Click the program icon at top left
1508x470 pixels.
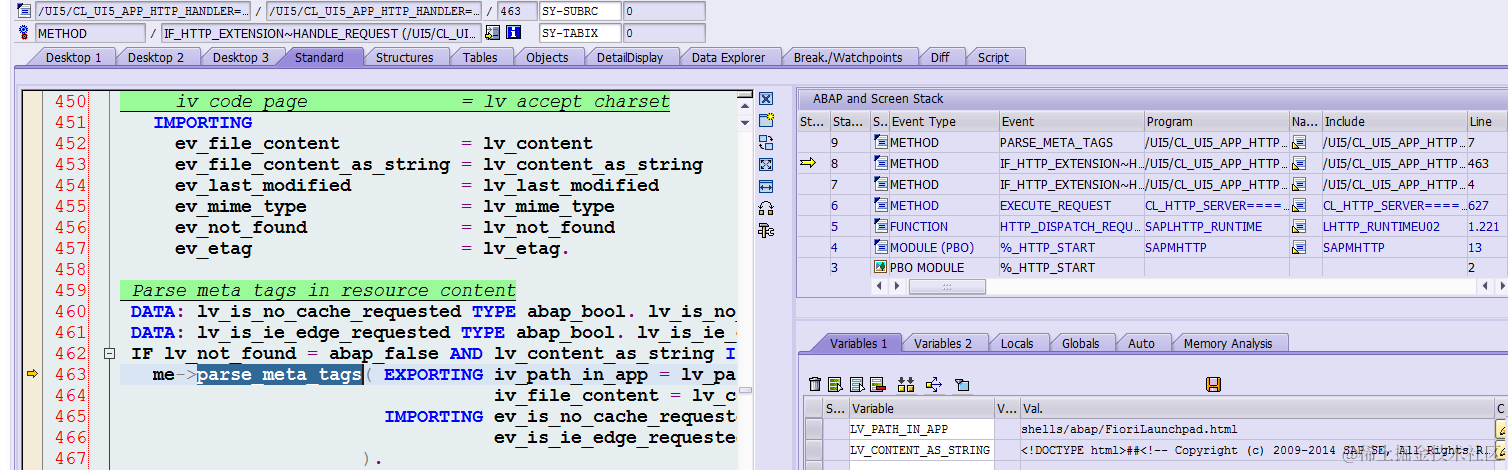[24, 11]
